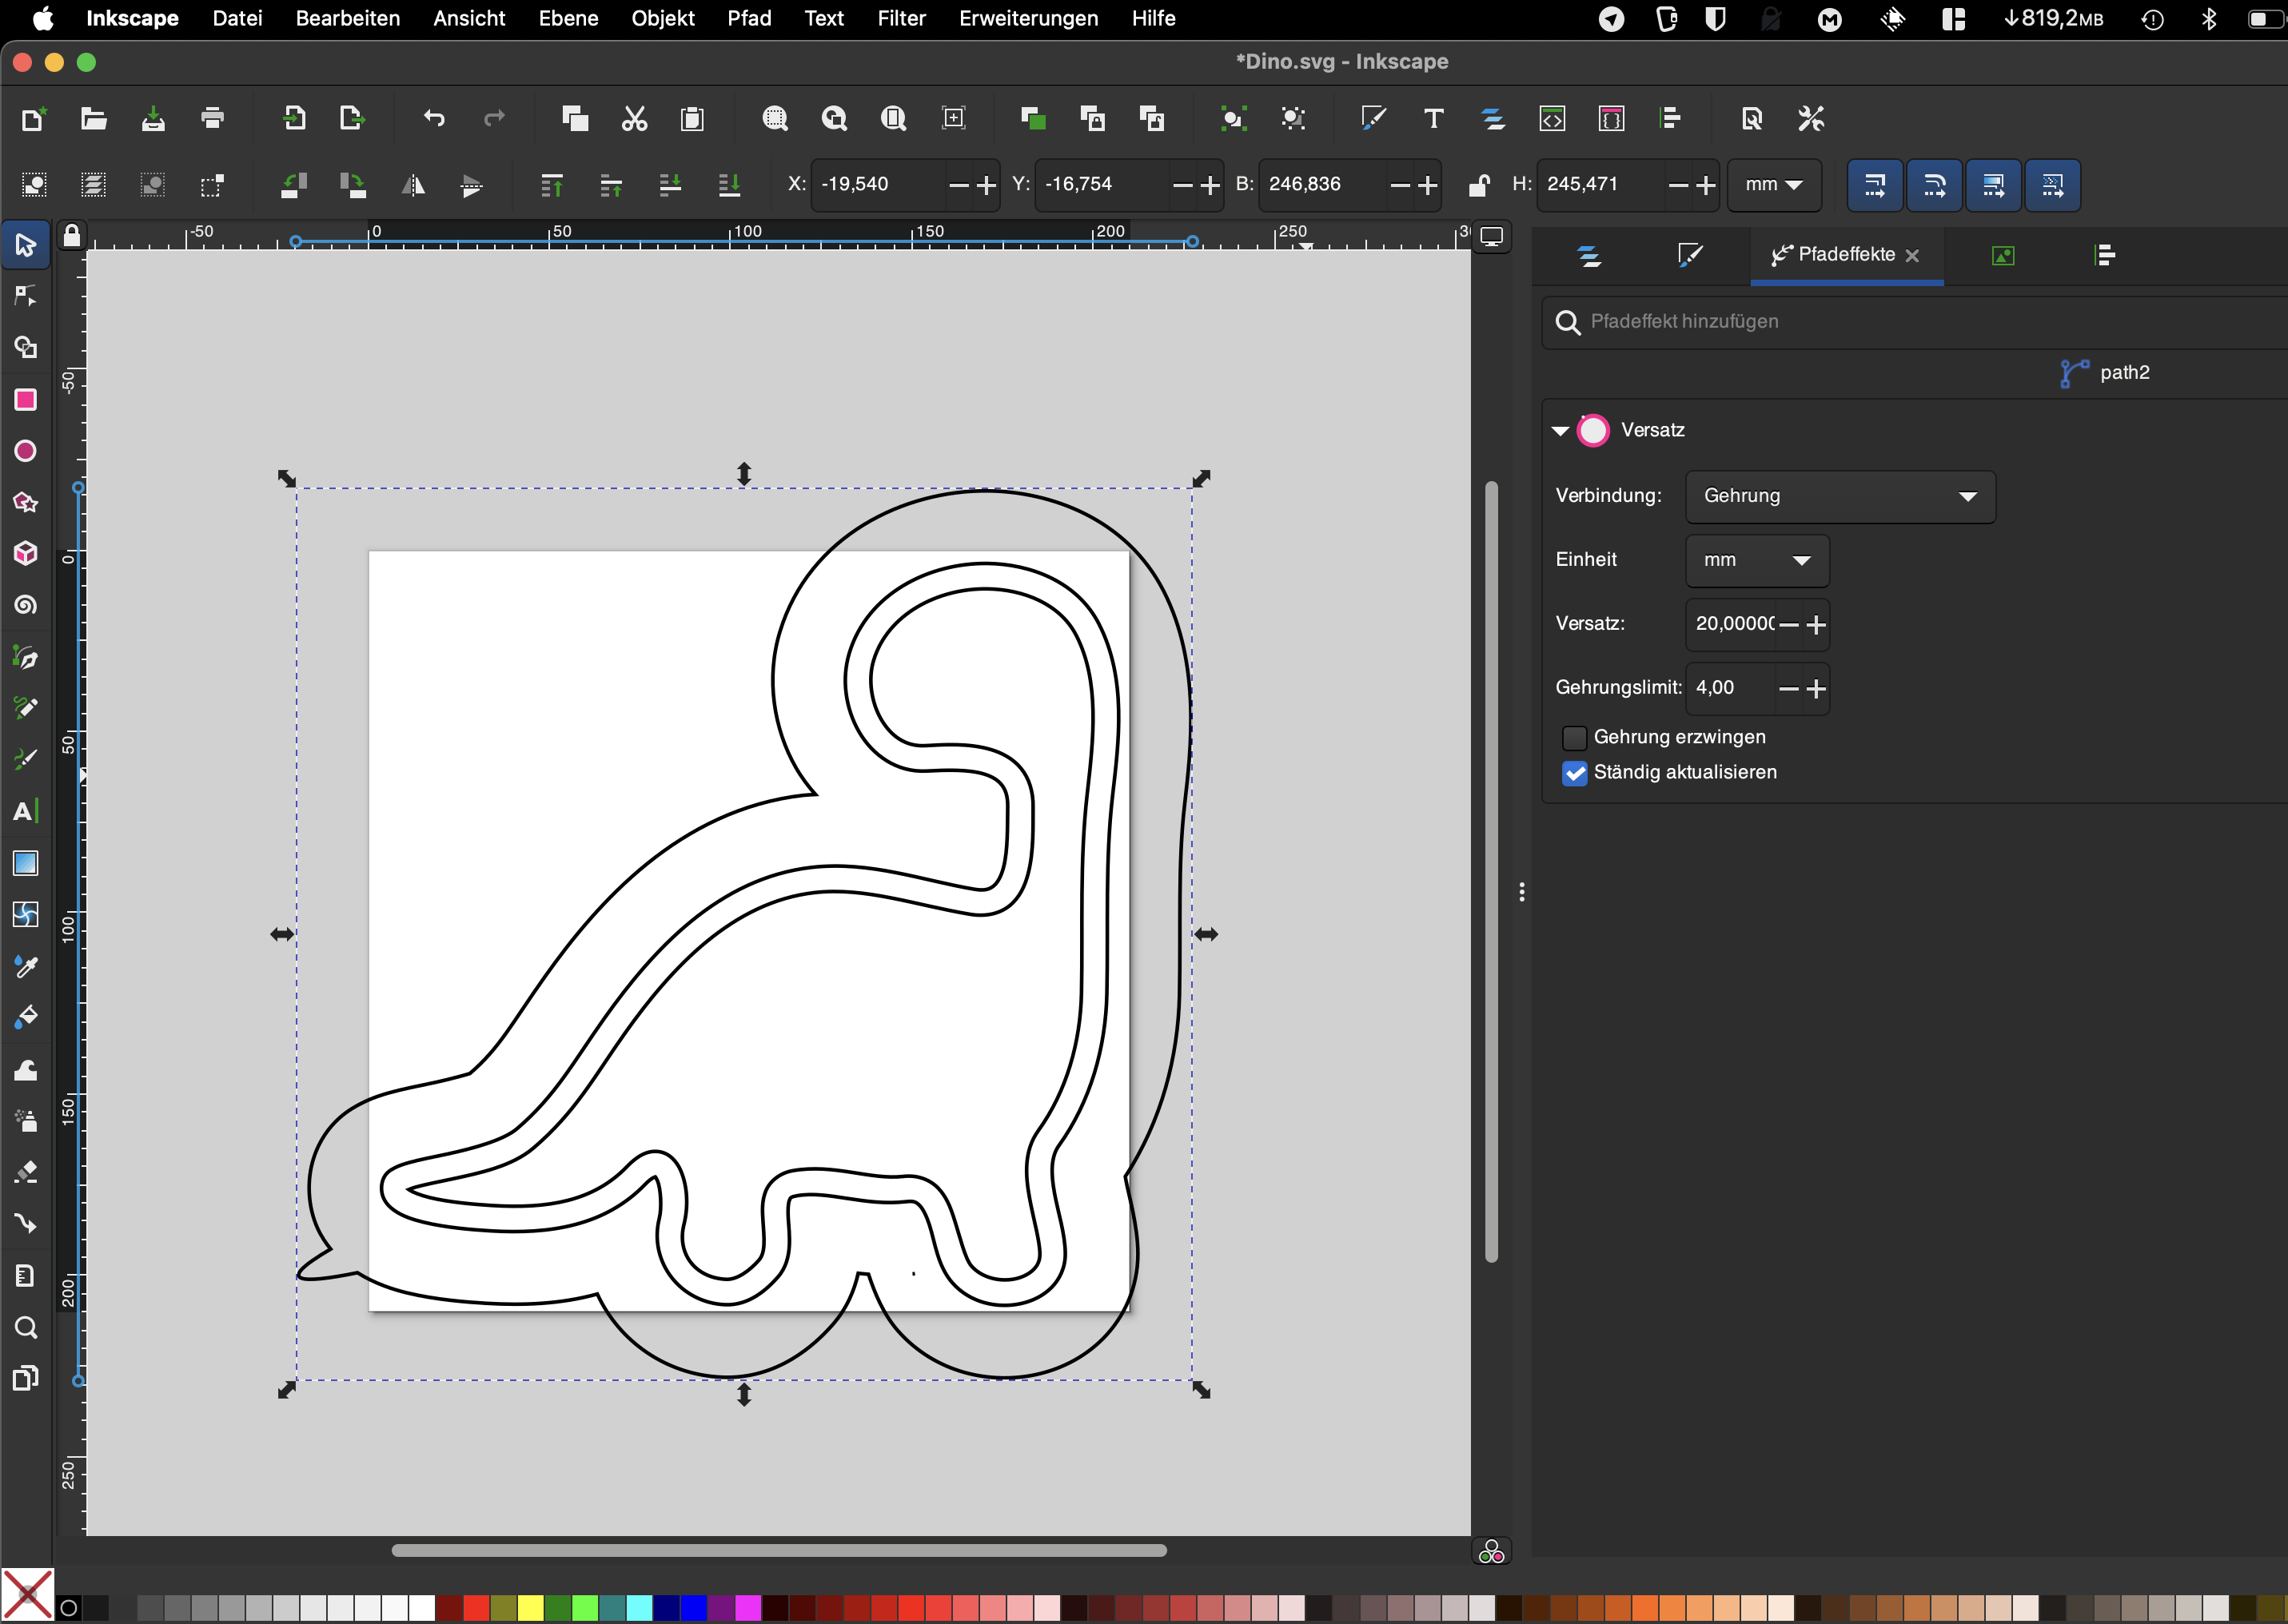The image size is (2288, 1624).
Task: Open the Erweiterungen menu
Action: (x=1028, y=18)
